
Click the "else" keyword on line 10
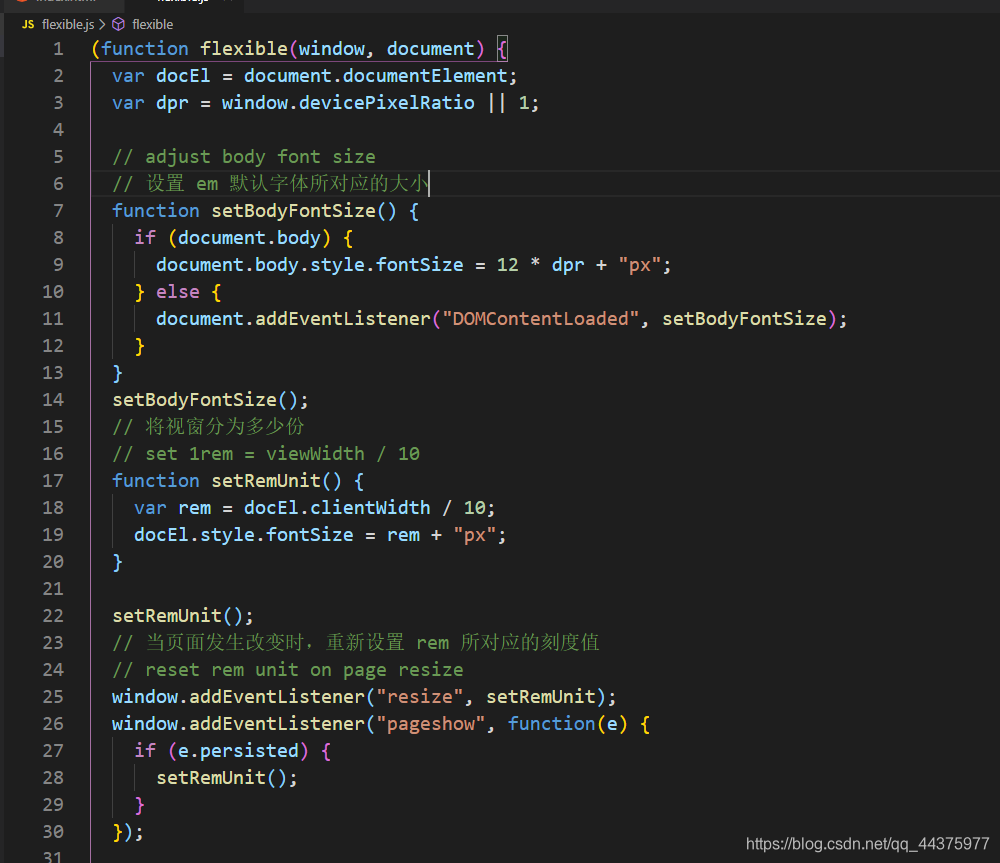(178, 292)
